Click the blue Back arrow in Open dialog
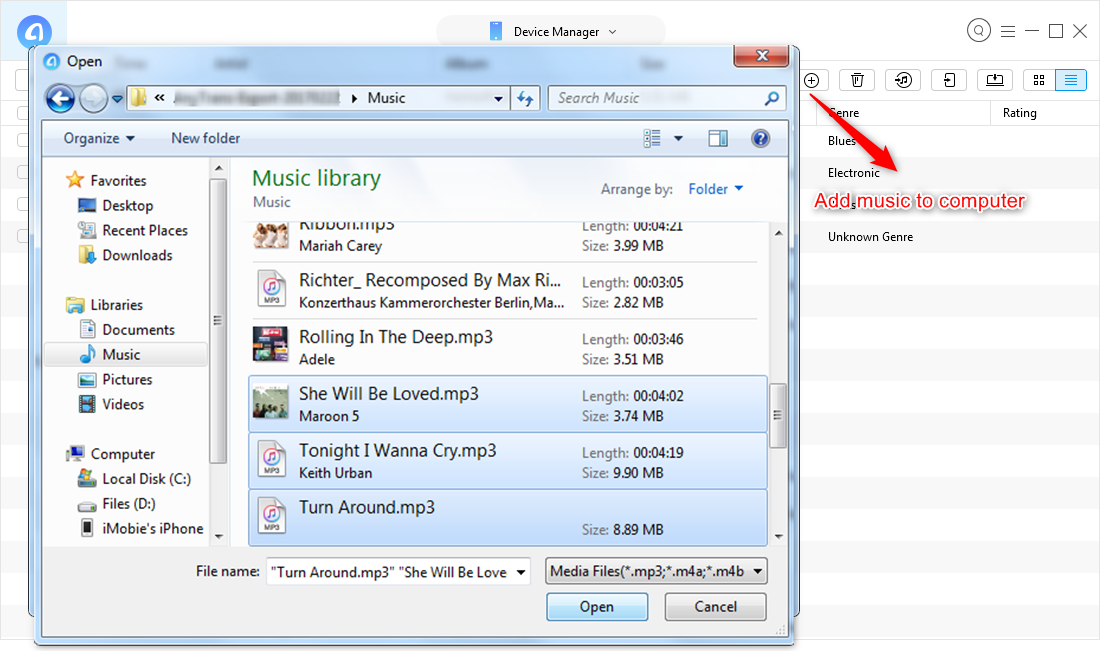Image resolution: width=1100 pixels, height=651 pixels. (60, 98)
